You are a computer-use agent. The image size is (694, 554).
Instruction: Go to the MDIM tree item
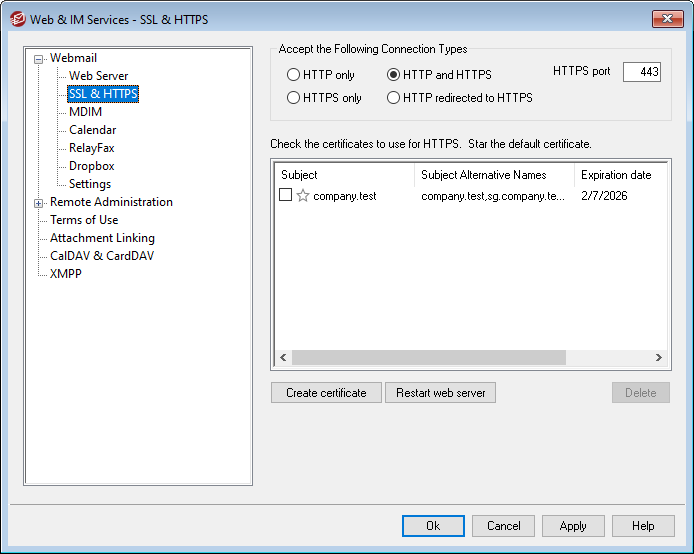85,112
